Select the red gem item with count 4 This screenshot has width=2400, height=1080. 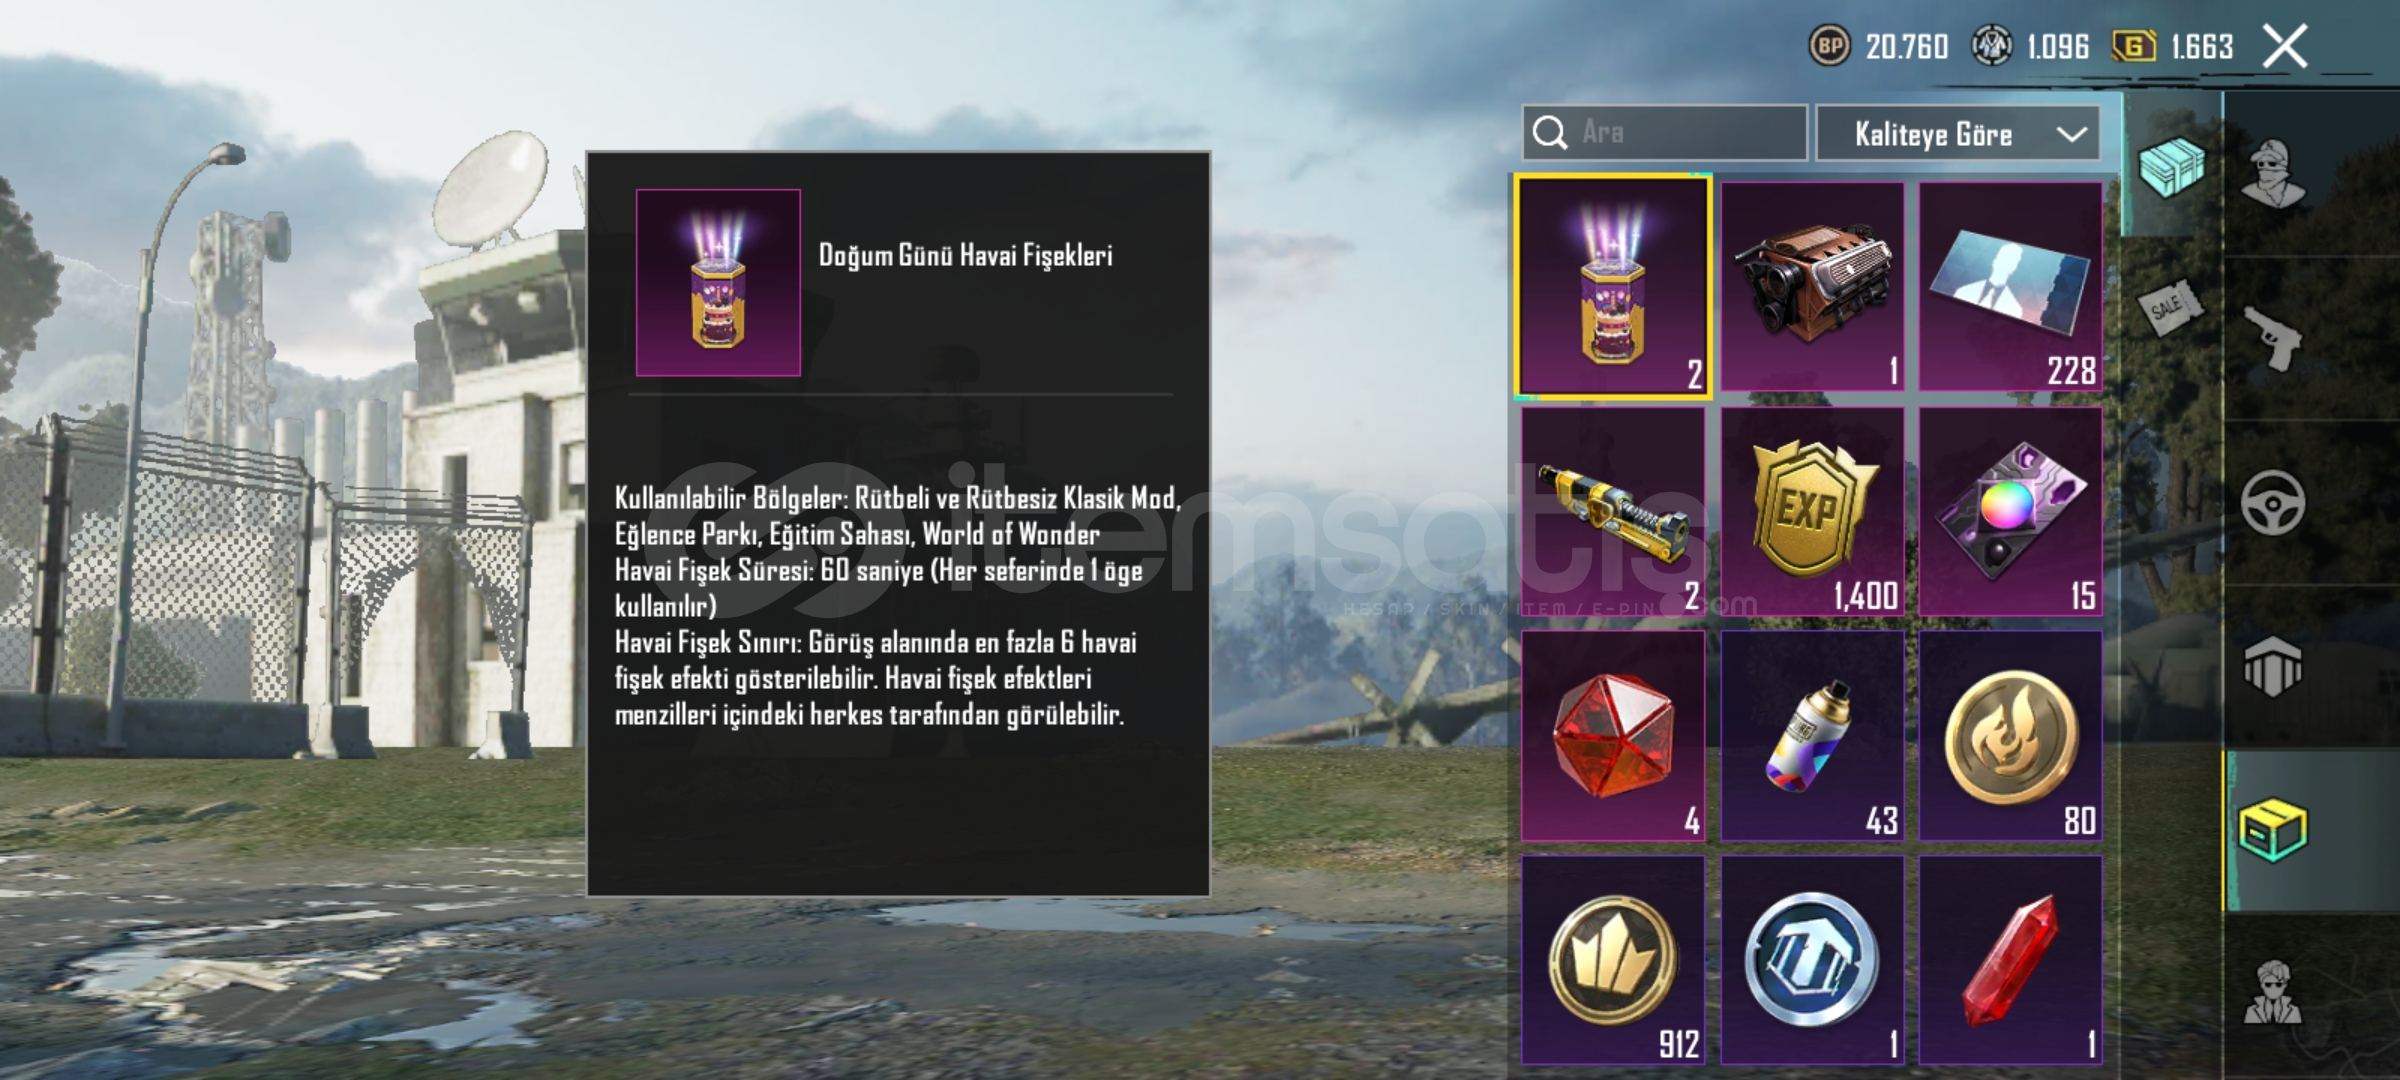click(x=1612, y=735)
